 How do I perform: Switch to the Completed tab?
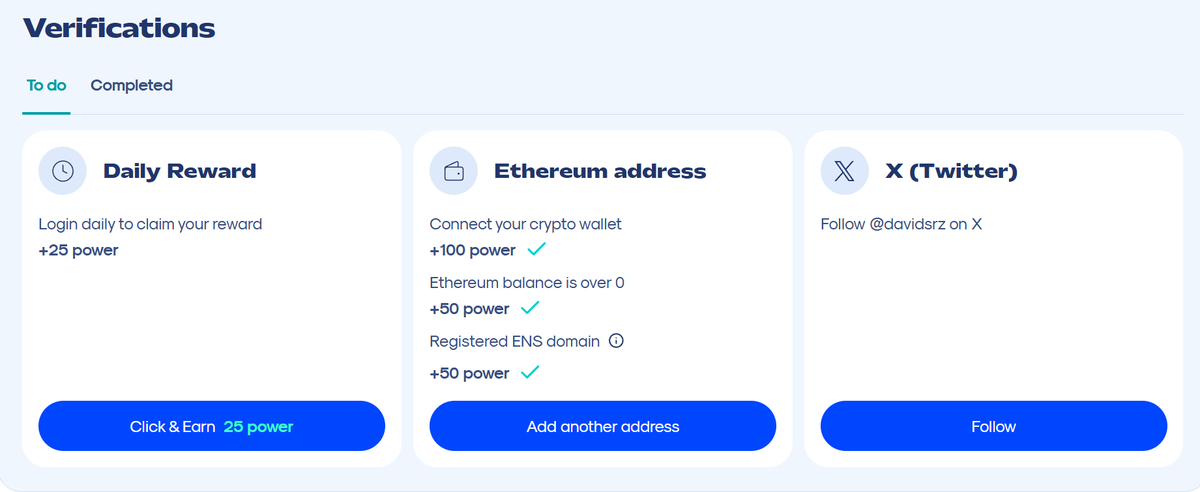(x=131, y=86)
